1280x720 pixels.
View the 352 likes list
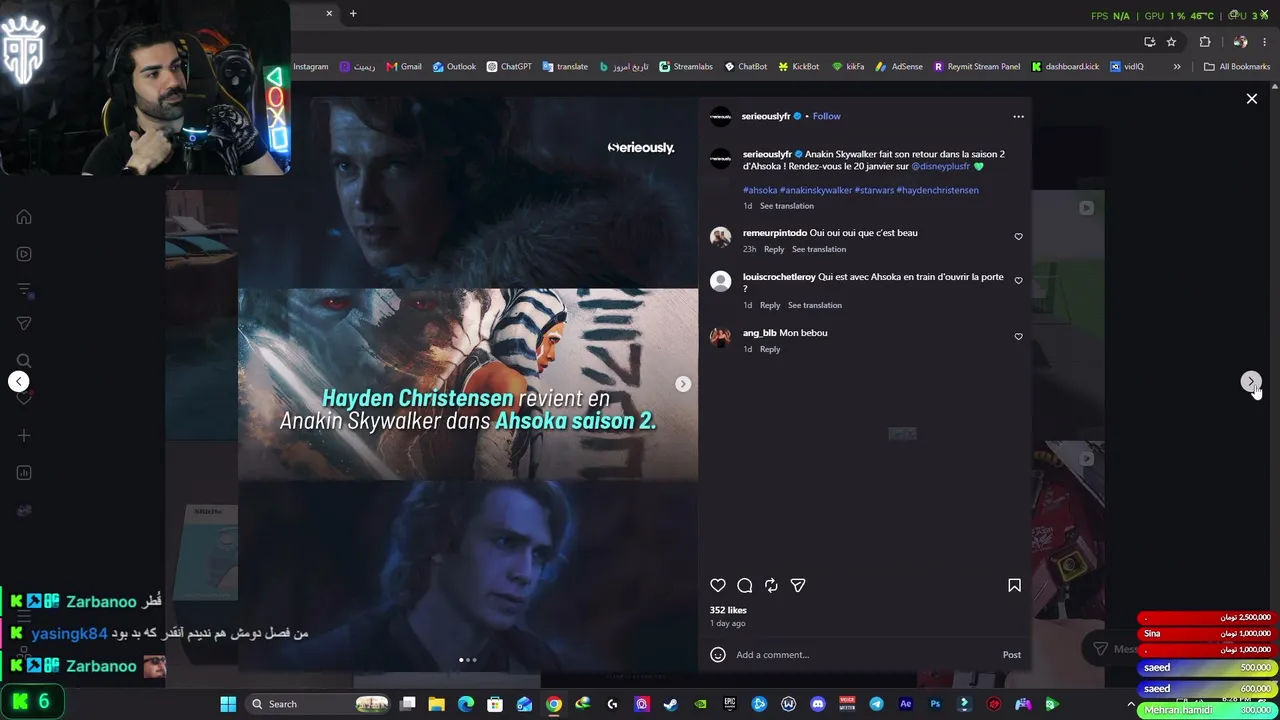[x=728, y=610]
